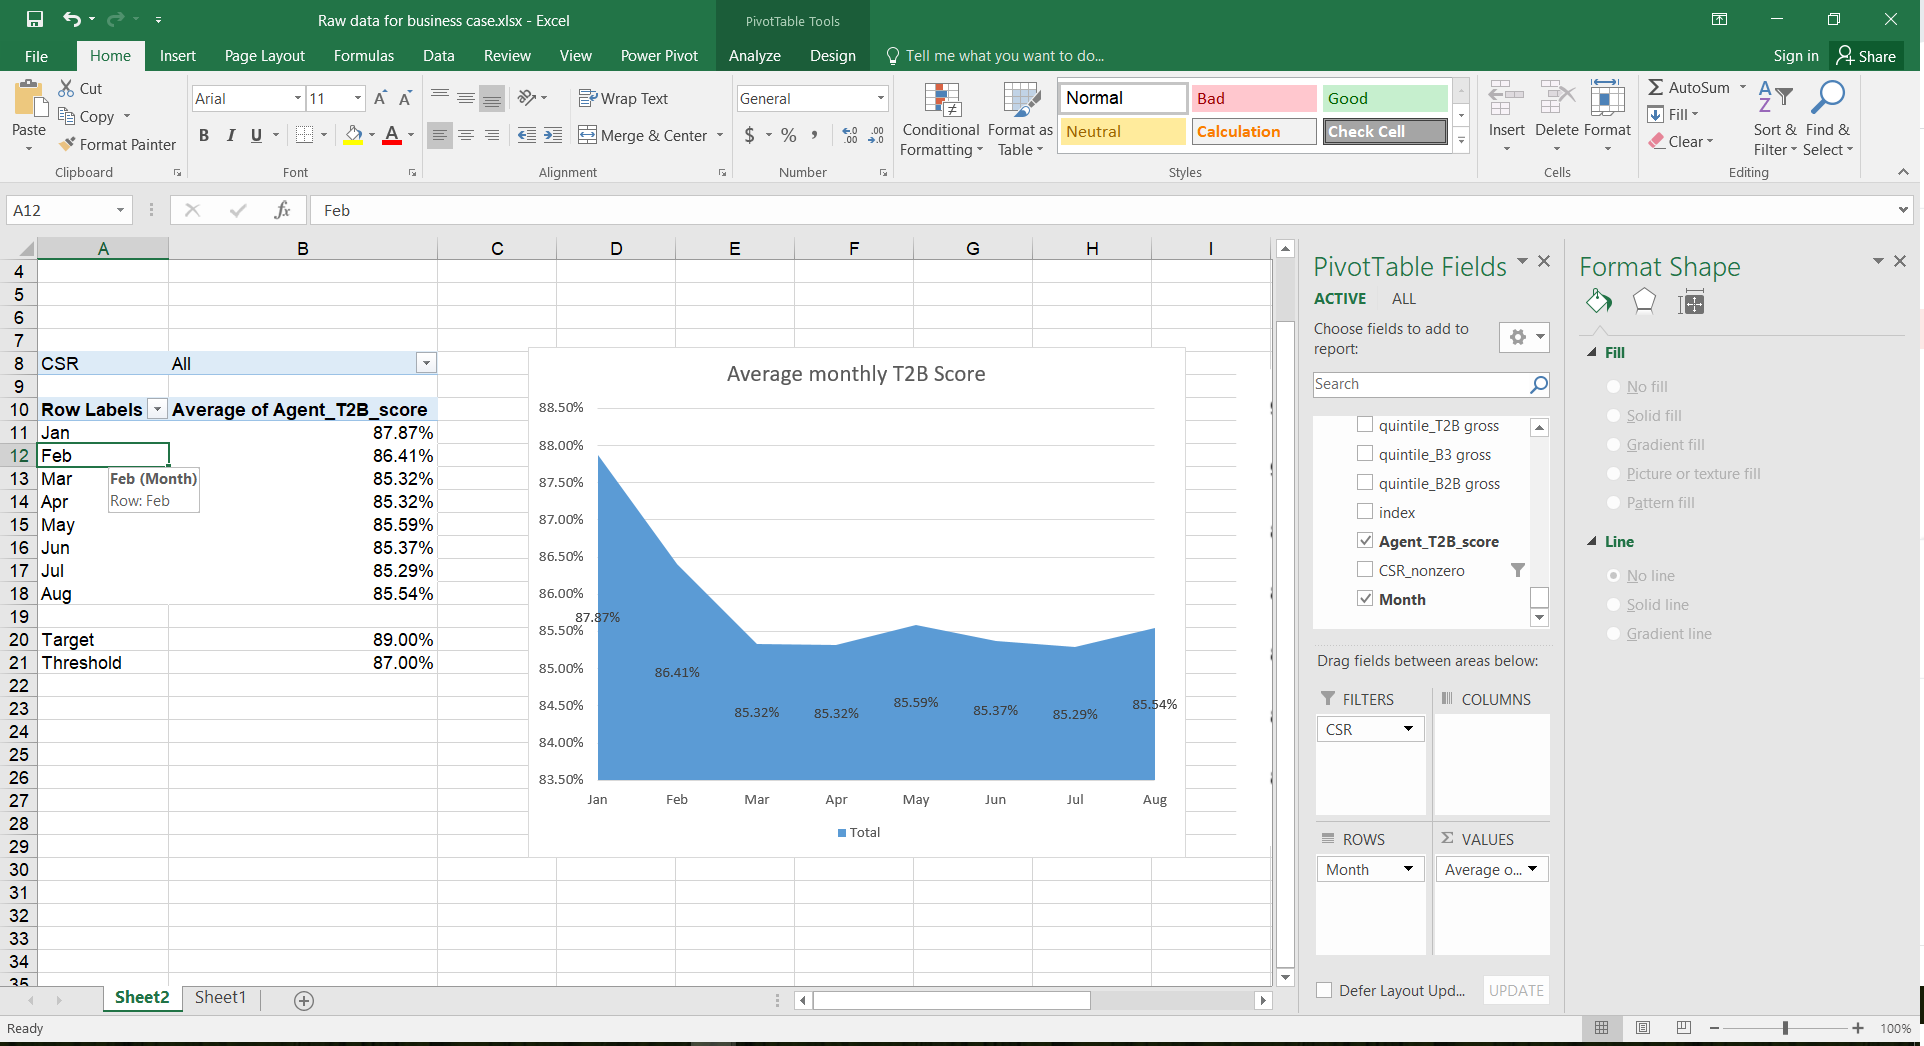Screen dimensions: 1924x1046
Task: Open the Analyze ribbon tab
Action: click(754, 56)
